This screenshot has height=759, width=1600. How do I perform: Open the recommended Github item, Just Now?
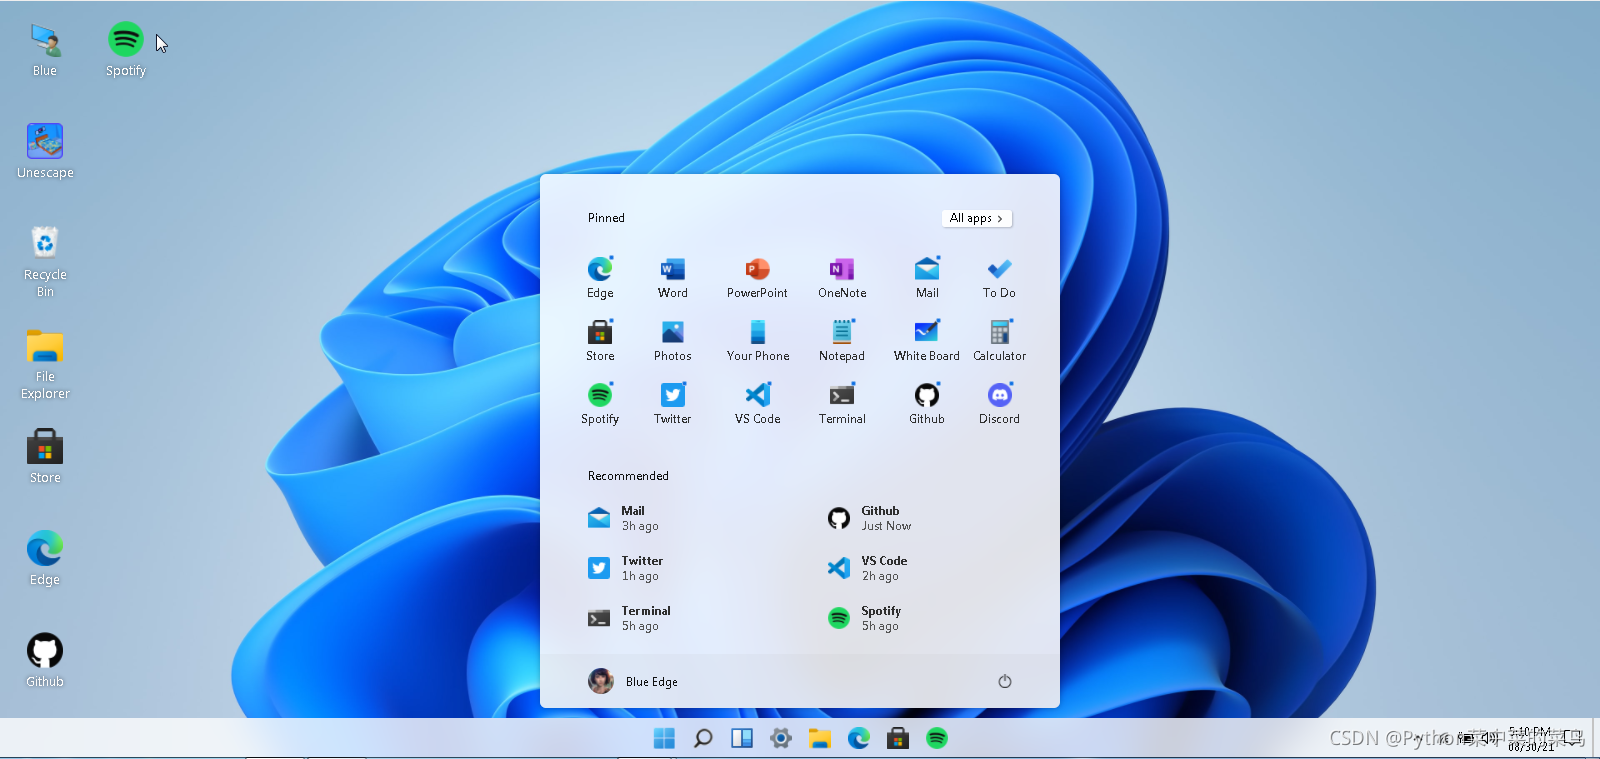pos(870,518)
